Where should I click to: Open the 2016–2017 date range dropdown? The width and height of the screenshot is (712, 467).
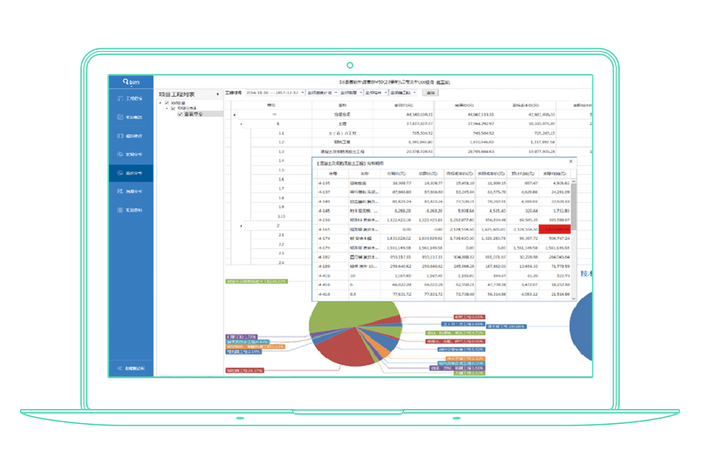[x=275, y=93]
